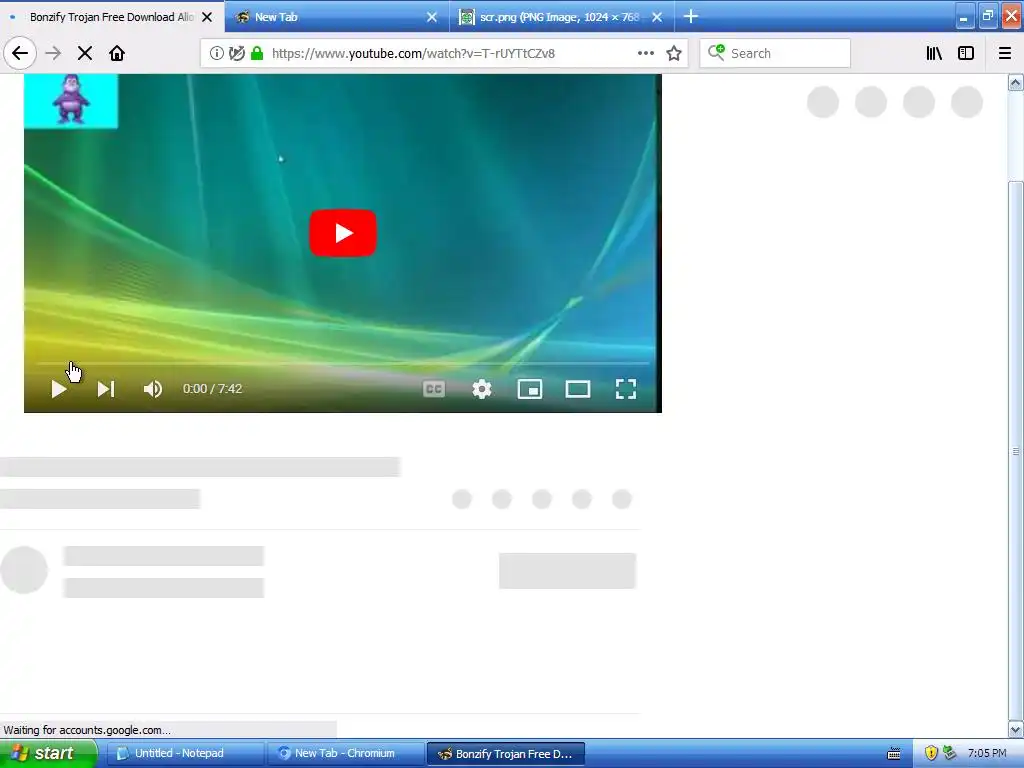Screen dimensions: 1024x768
Task: Click the vertical scrollbar thumb
Action: tap(1016, 451)
